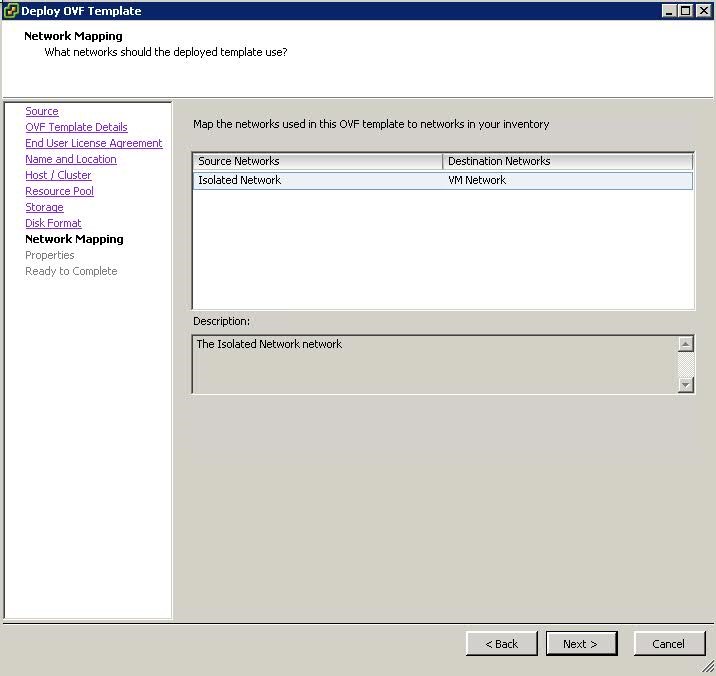Minimize the Deploy OVF Template window
This screenshot has width=716, height=676.
point(669,11)
